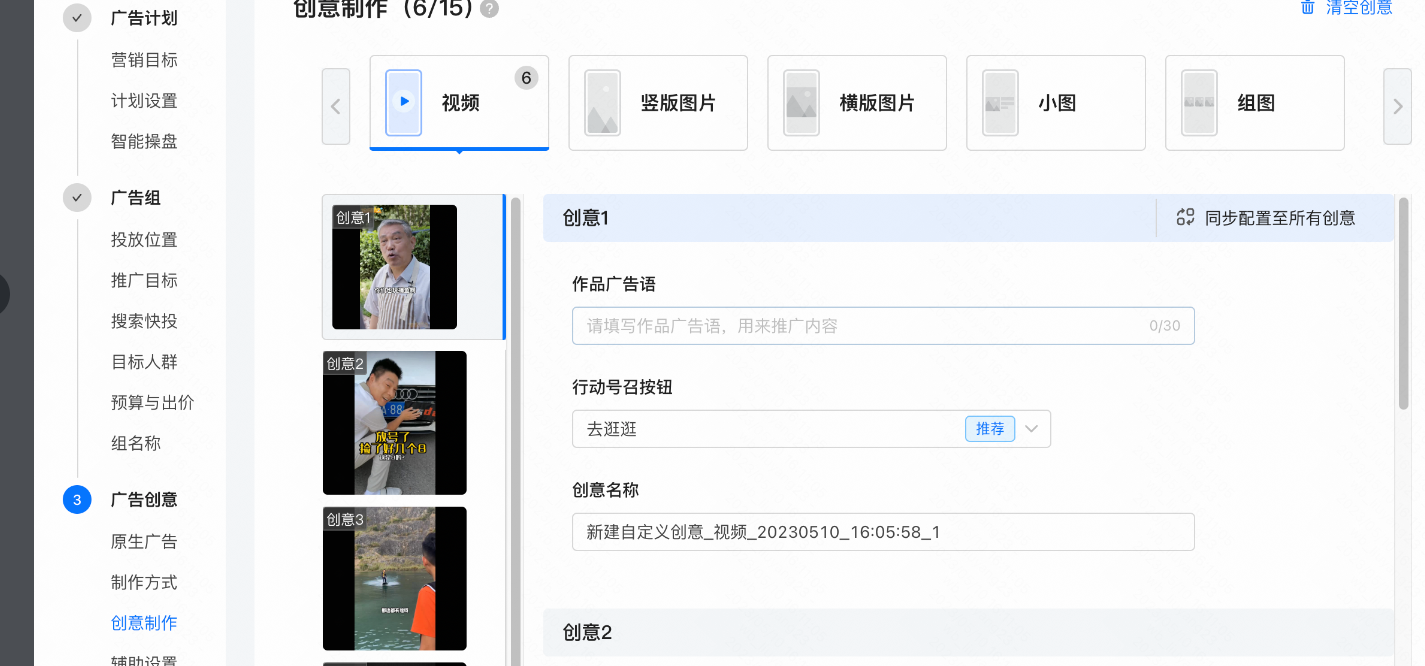Click the thumbnail icon on the 小图 card
1425x666 pixels.
point(999,103)
